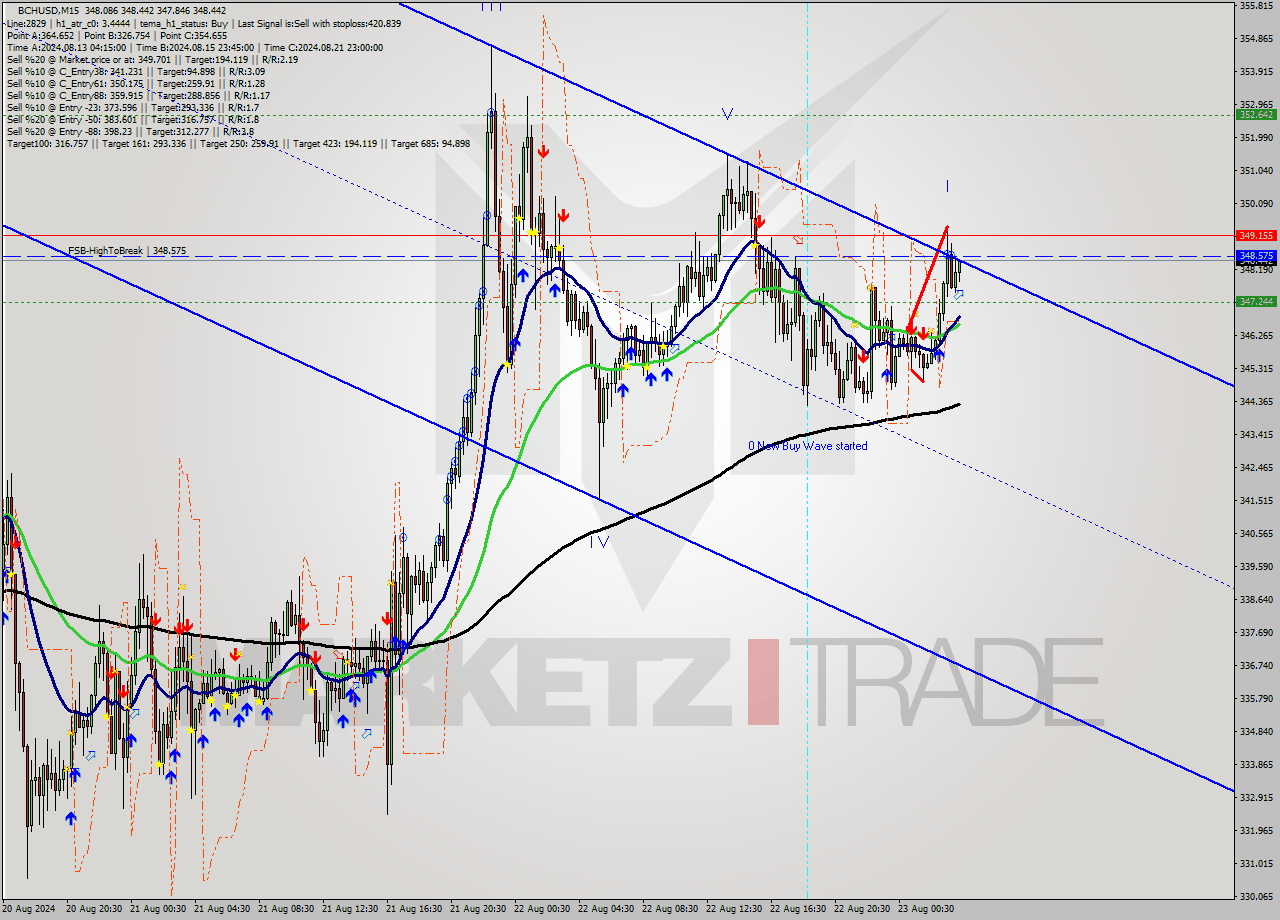Click the 'Point A:364.652' label
The image size is (1280, 920).
40,35
